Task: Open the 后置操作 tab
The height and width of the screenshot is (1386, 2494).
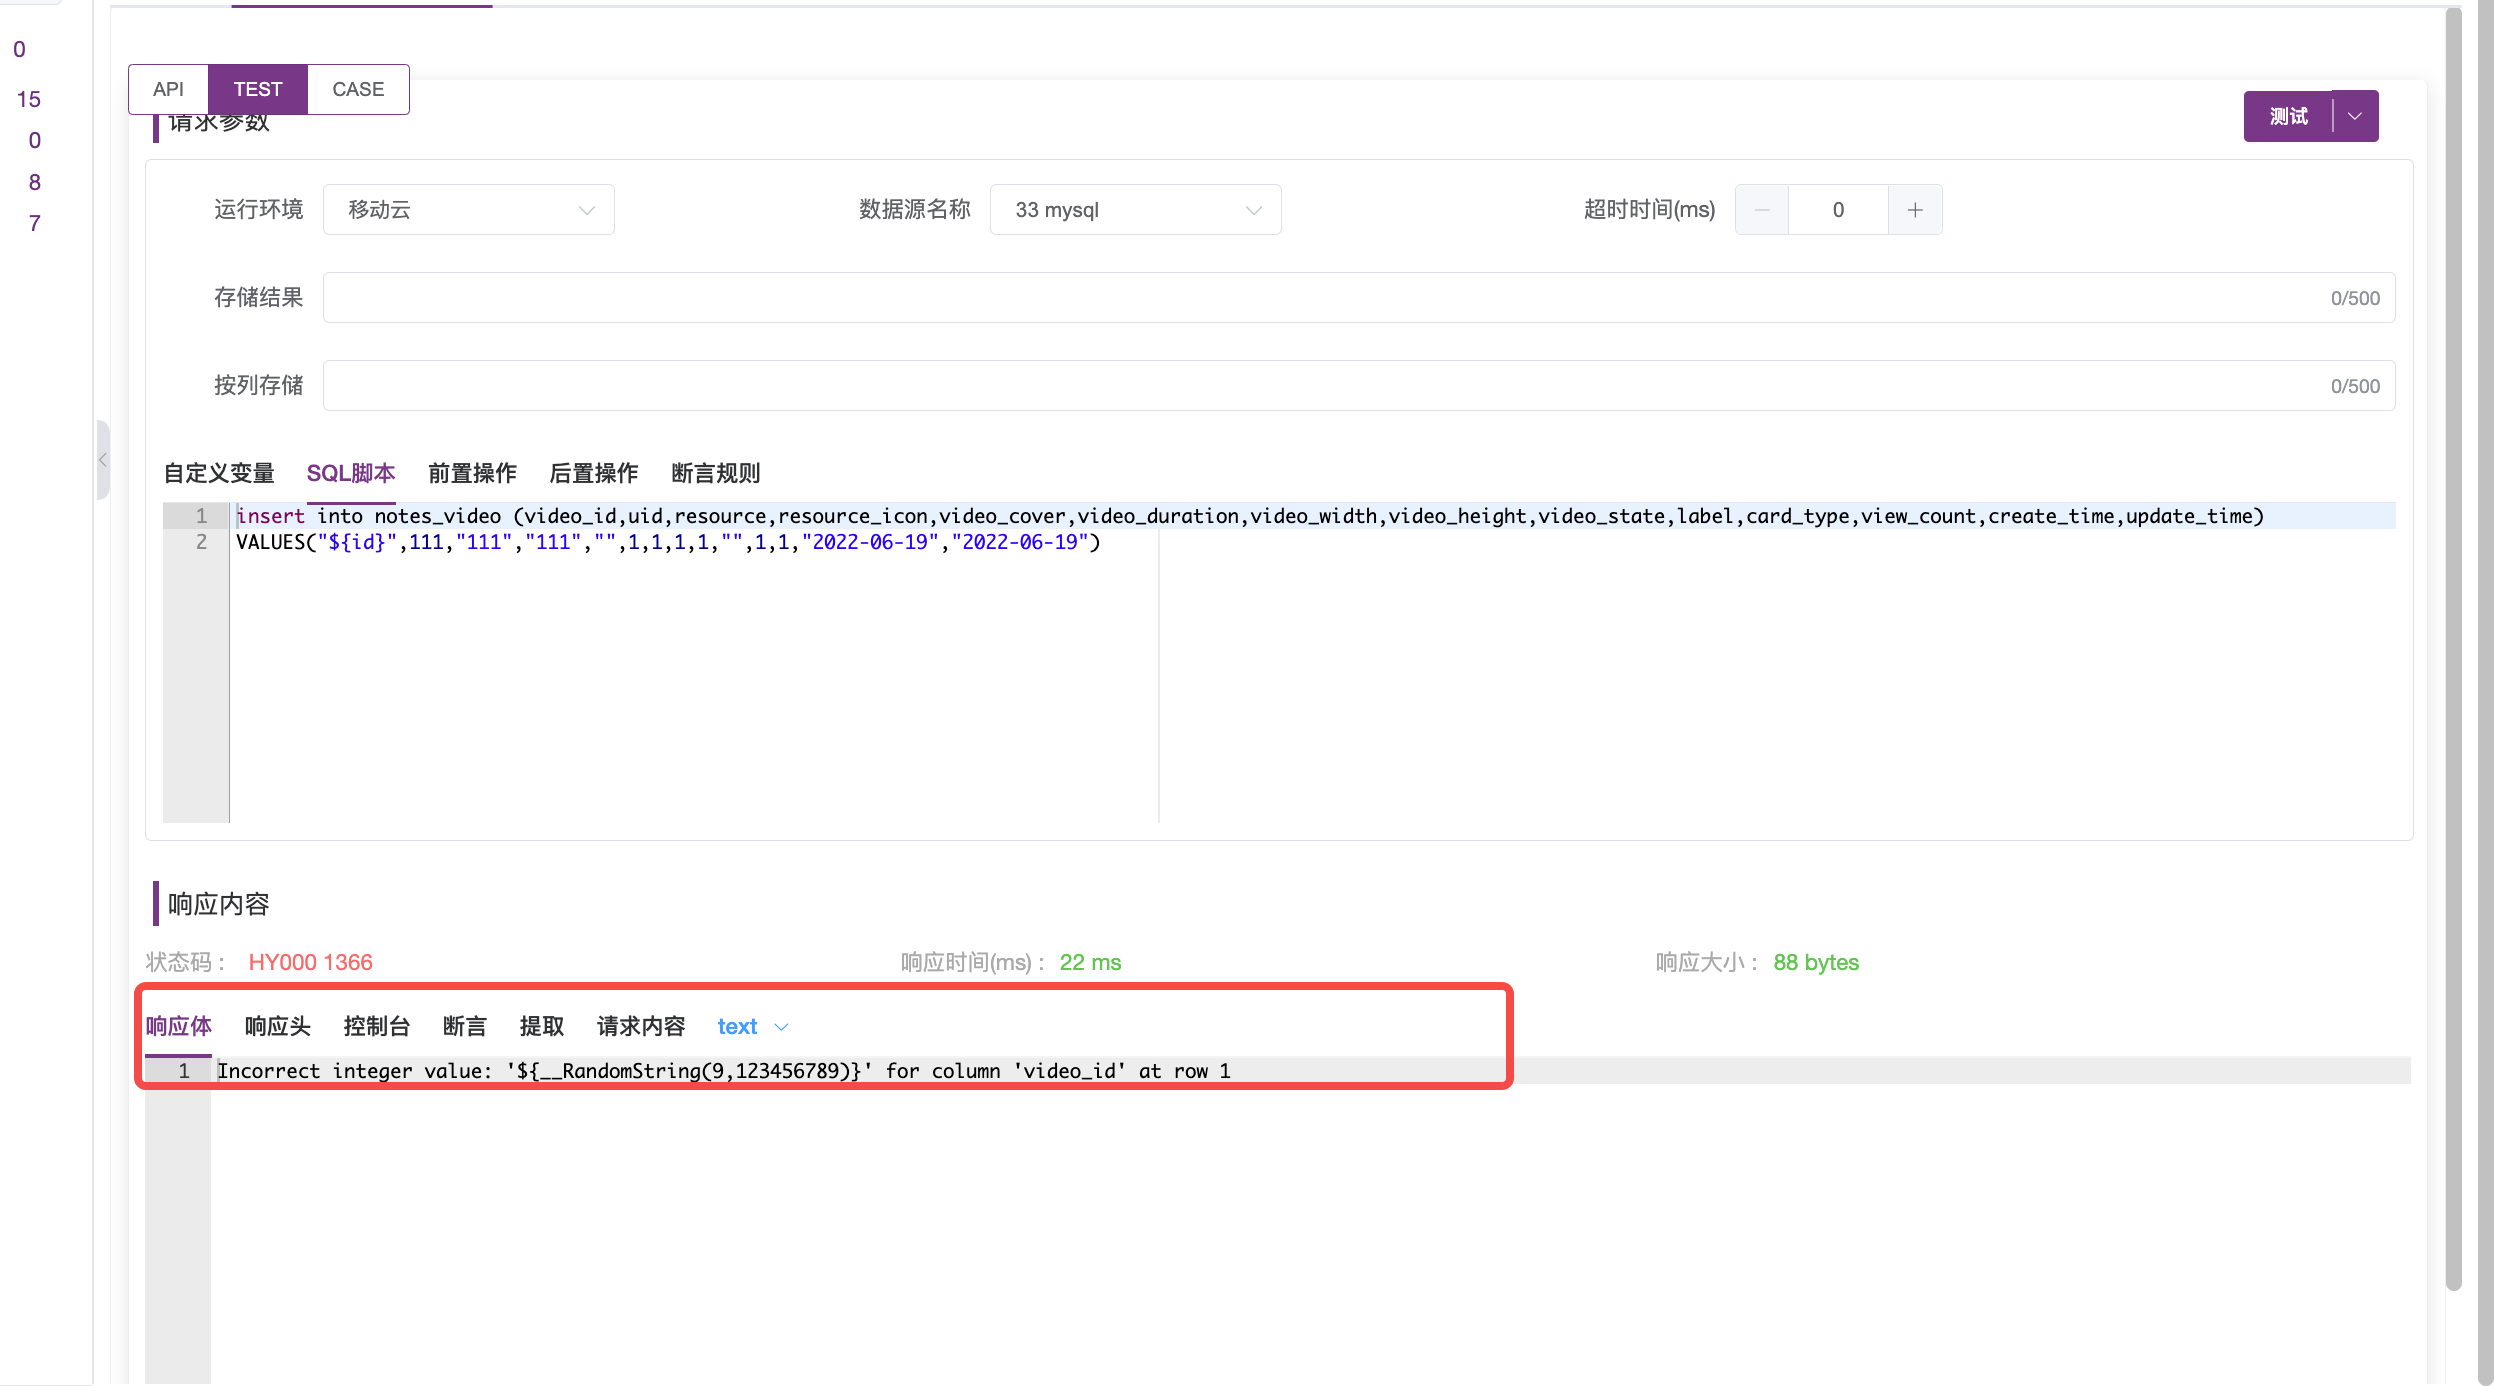Action: tap(594, 473)
